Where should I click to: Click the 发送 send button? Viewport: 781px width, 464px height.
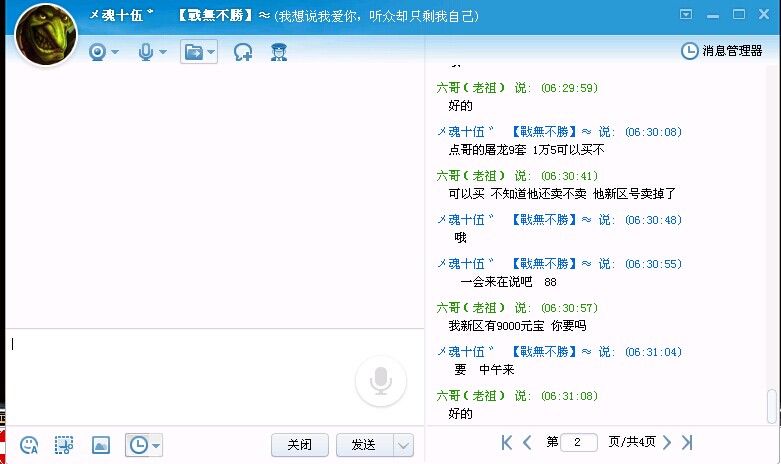[x=364, y=445]
